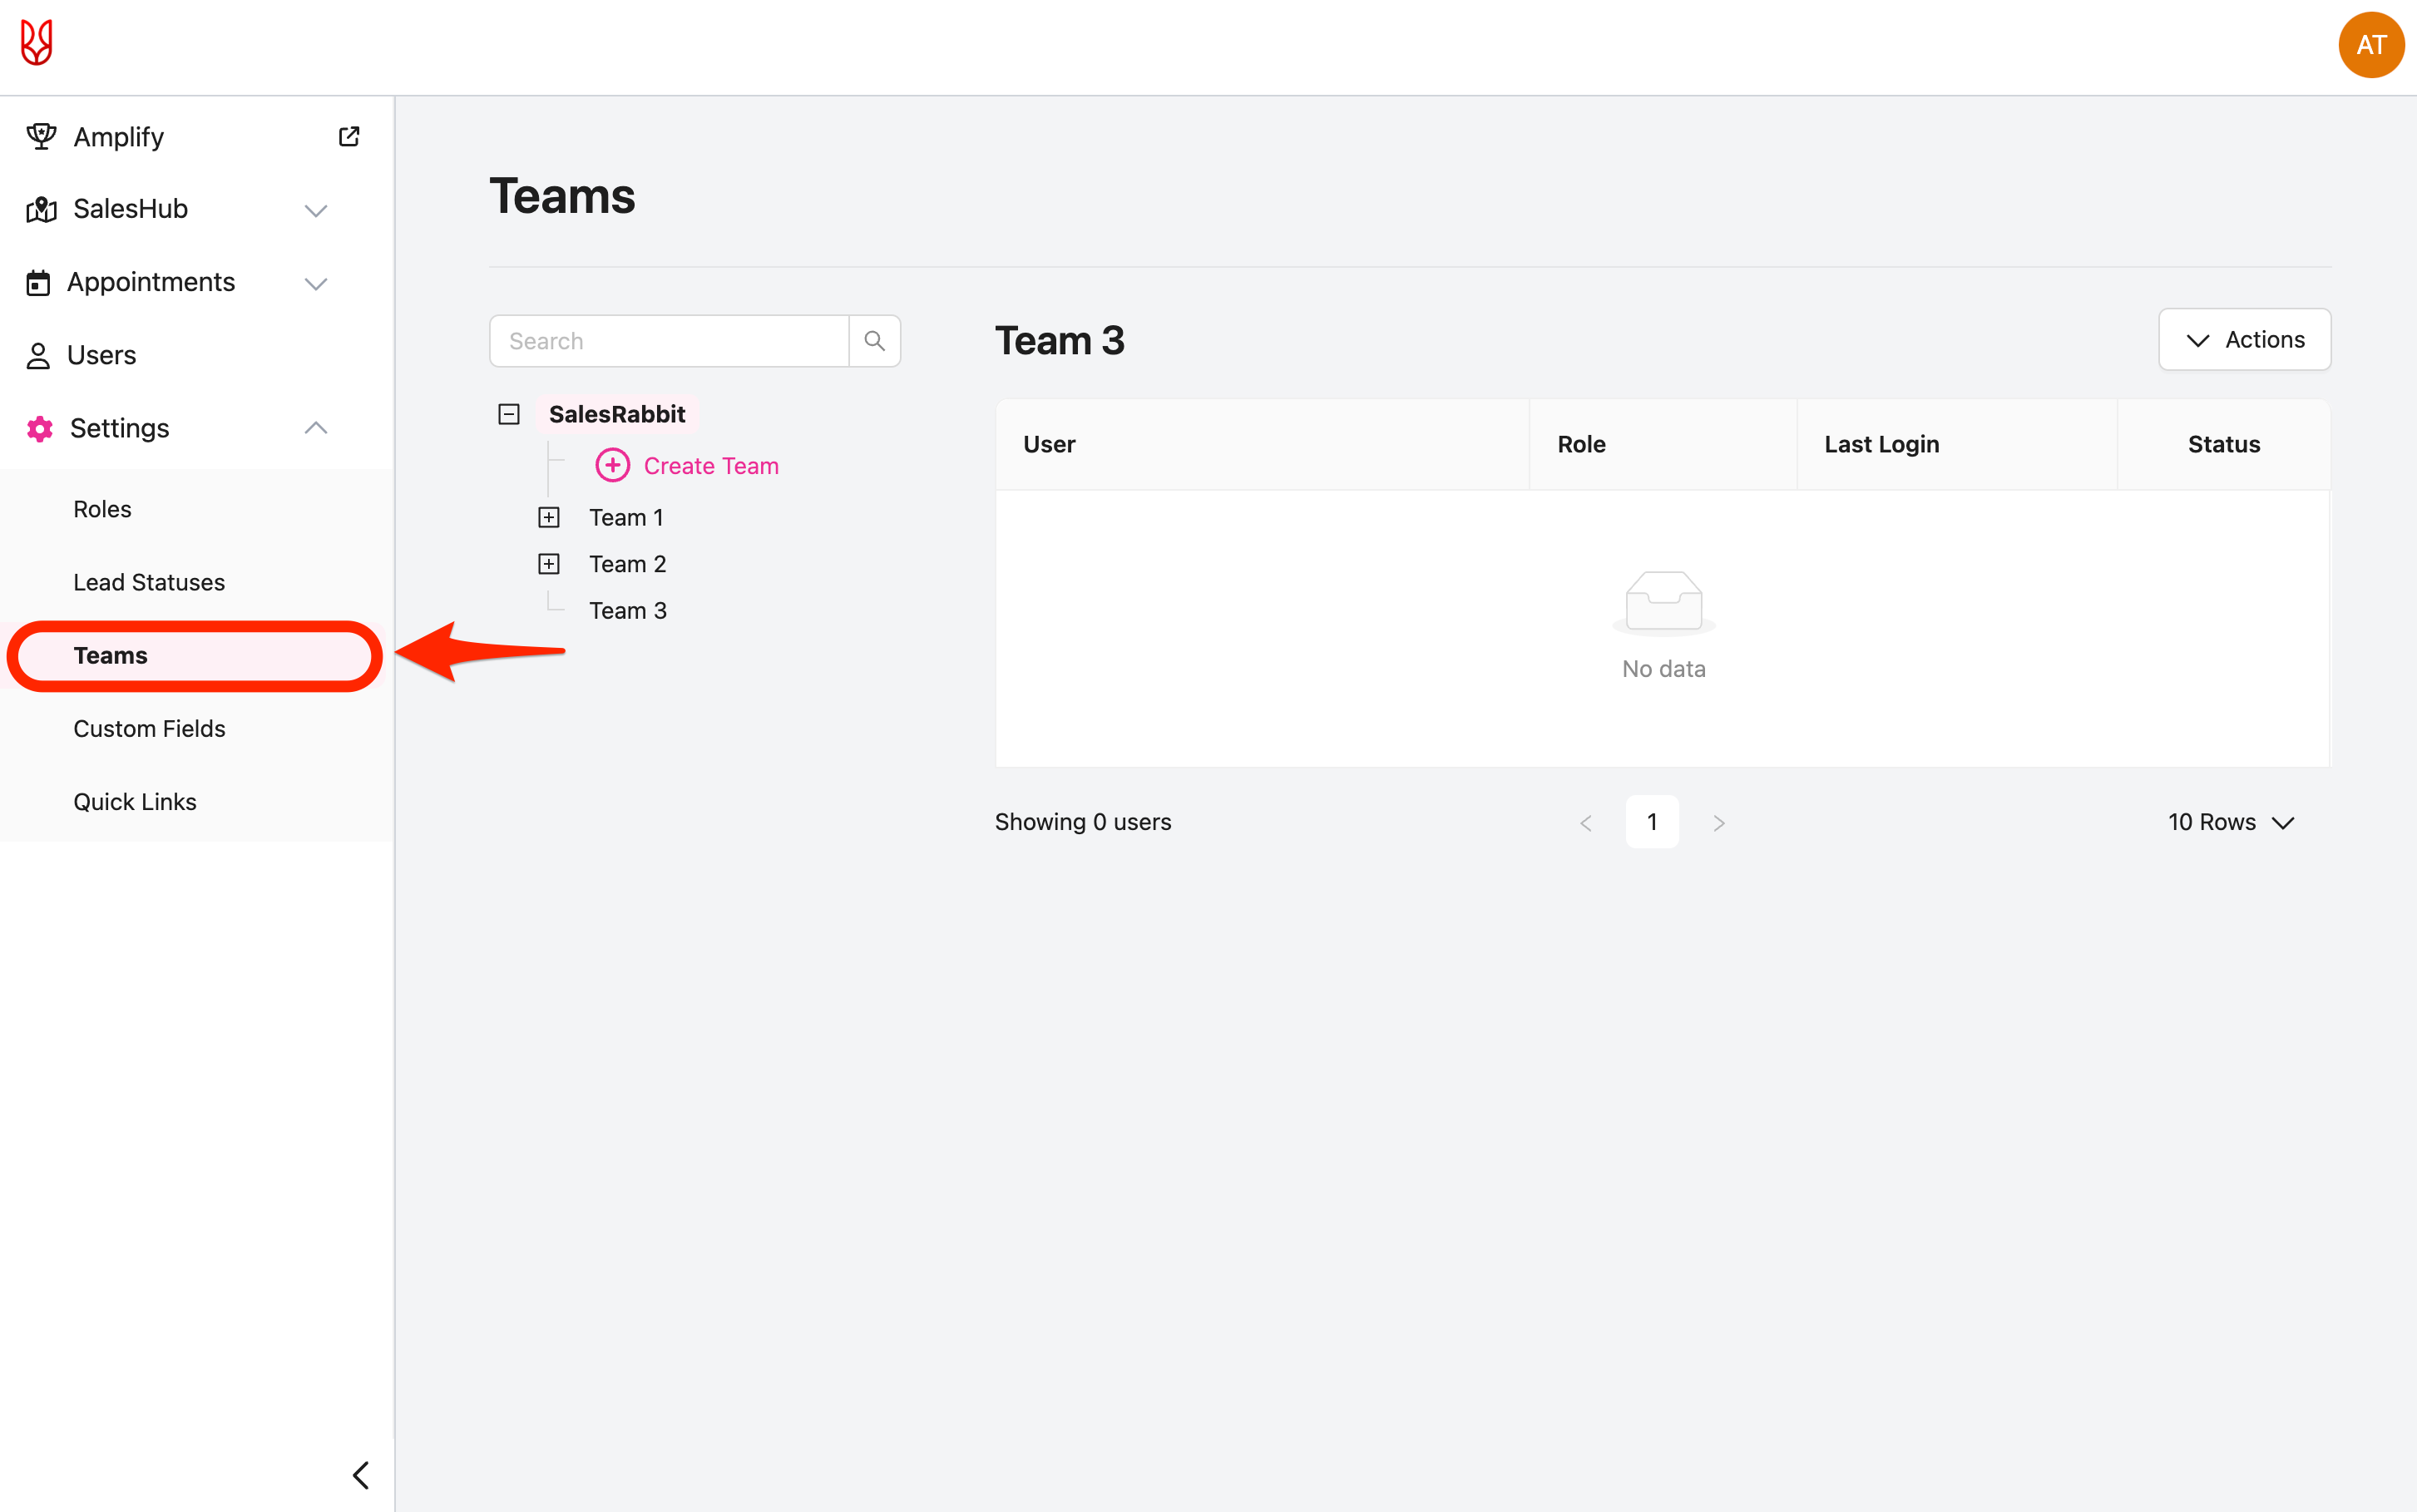Collapse the sidebar with the left arrow
Viewport: 2417px width, 1512px height.
[x=361, y=1474]
